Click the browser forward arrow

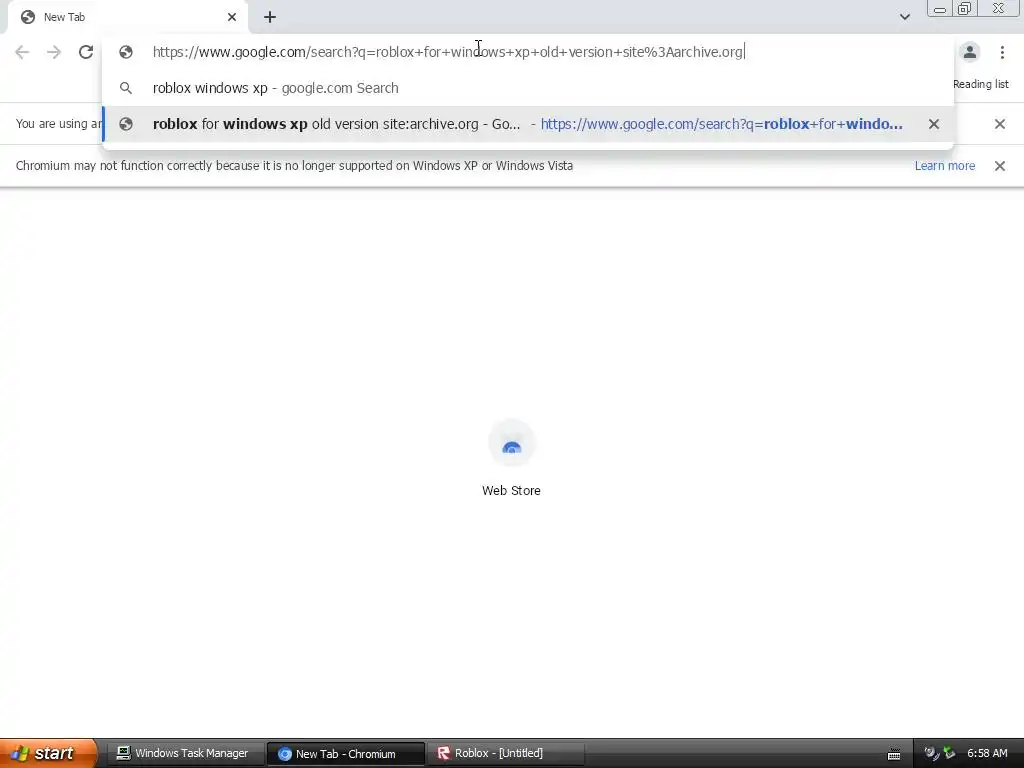tap(54, 52)
